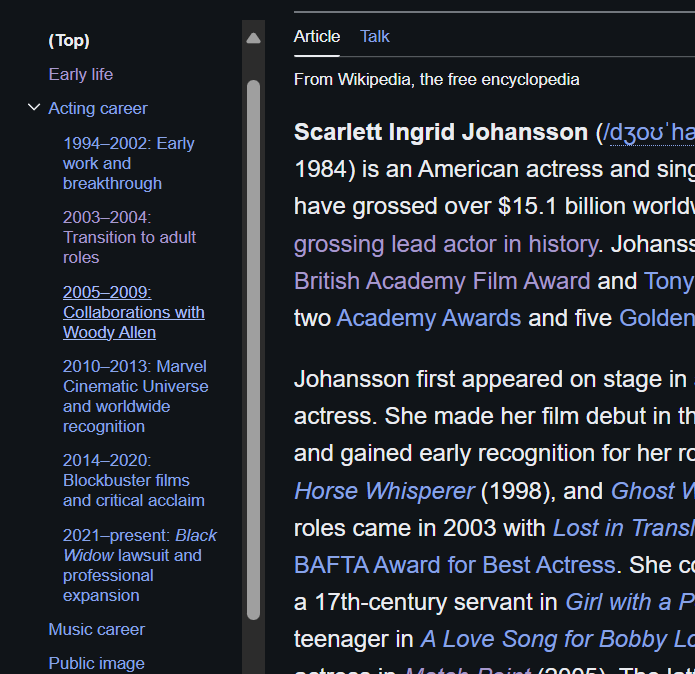This screenshot has height=674, width=695.
Task: Open Music career in contents
Action: click(97, 629)
